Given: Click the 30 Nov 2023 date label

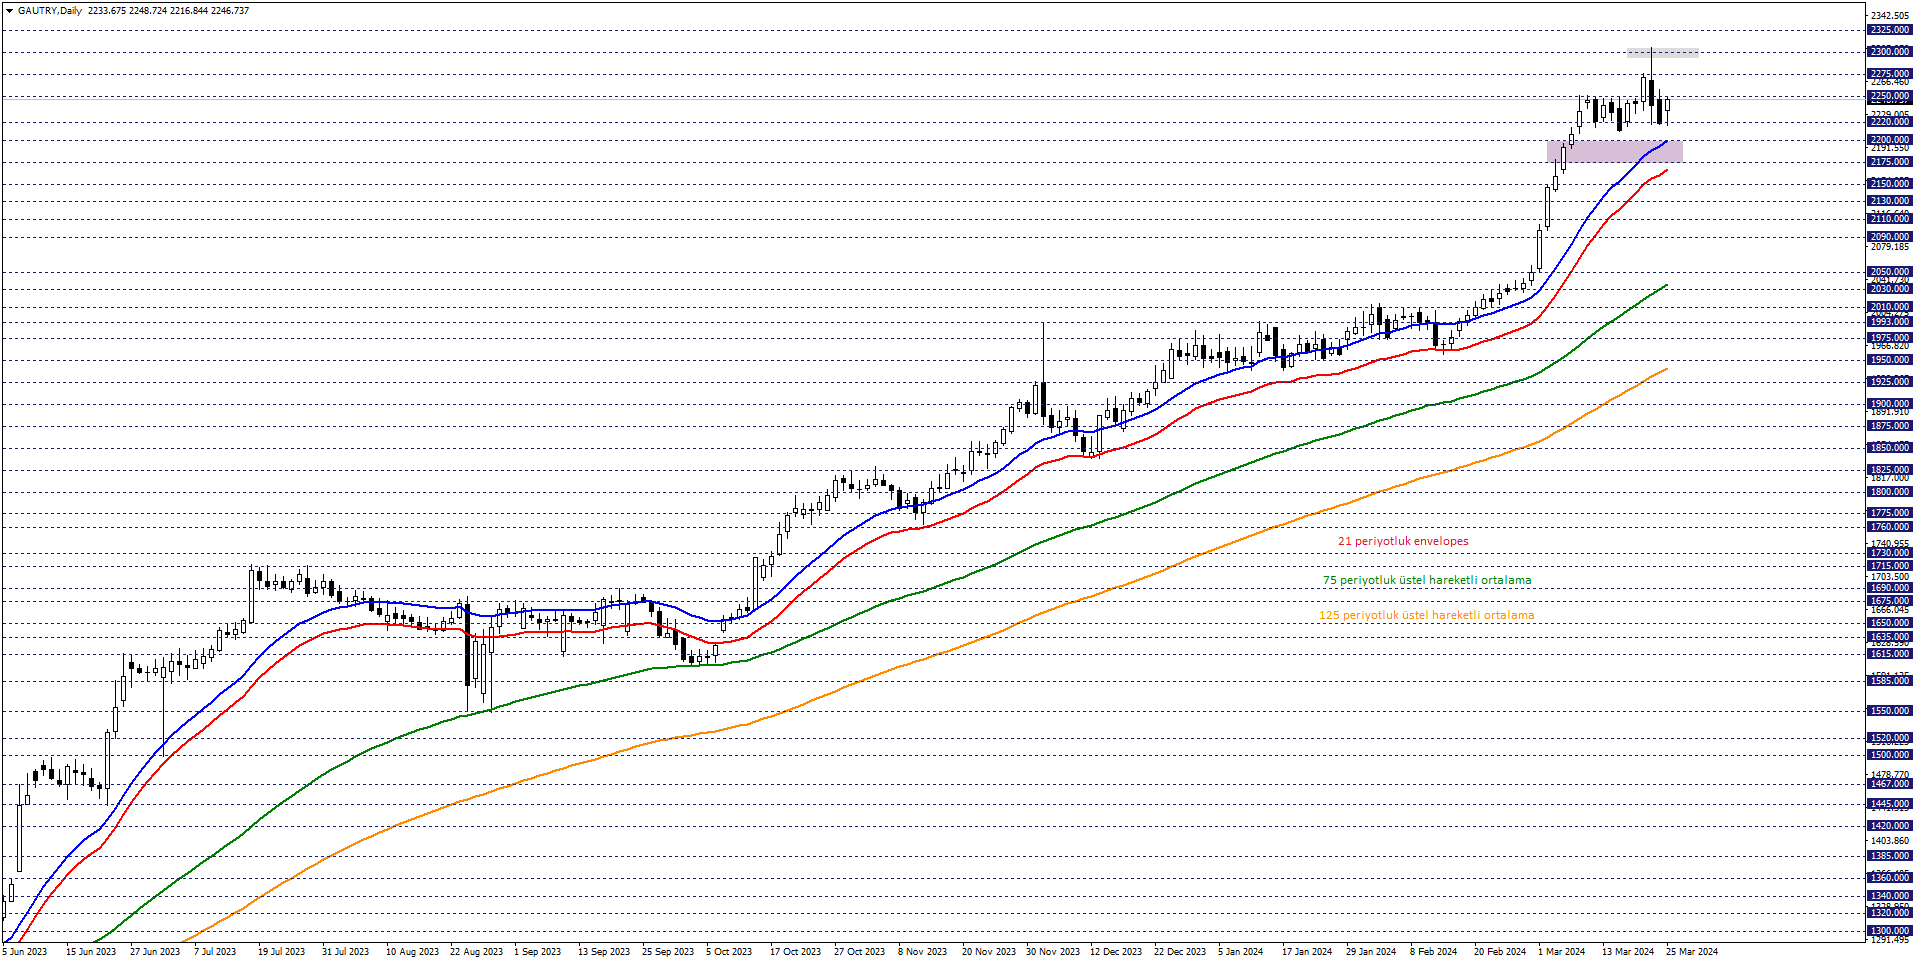Looking at the screenshot, I should click(1053, 952).
